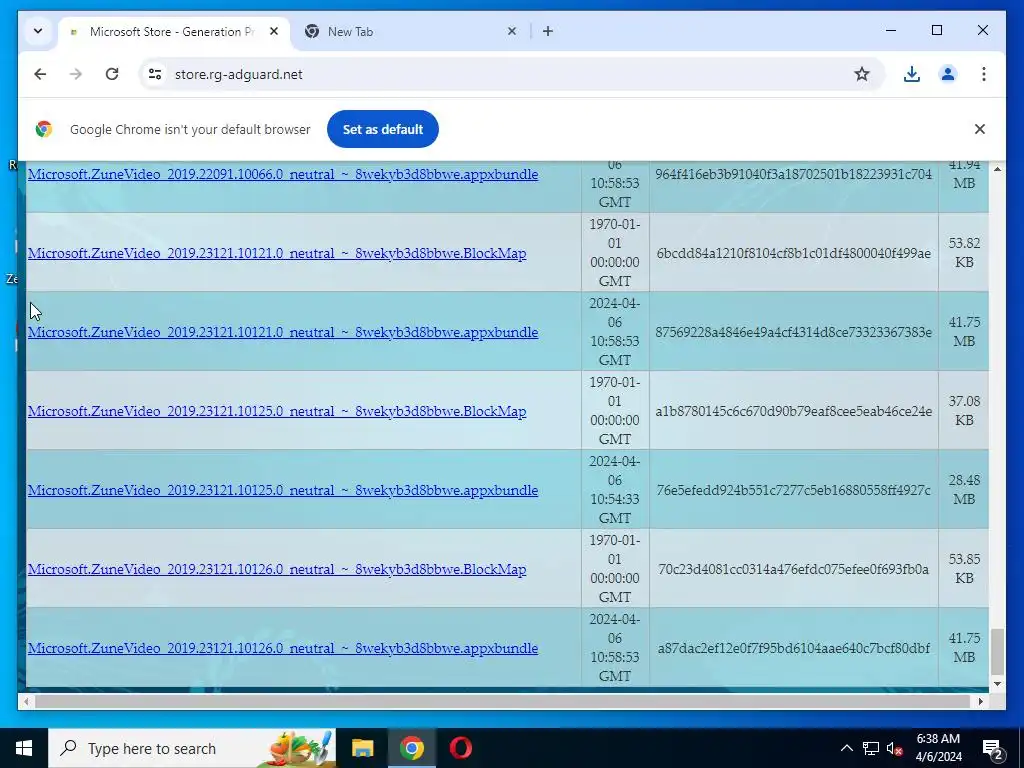Open the Windows Start menu
Image resolution: width=1024 pixels, height=768 pixels.
pyautogui.click(x=24, y=748)
